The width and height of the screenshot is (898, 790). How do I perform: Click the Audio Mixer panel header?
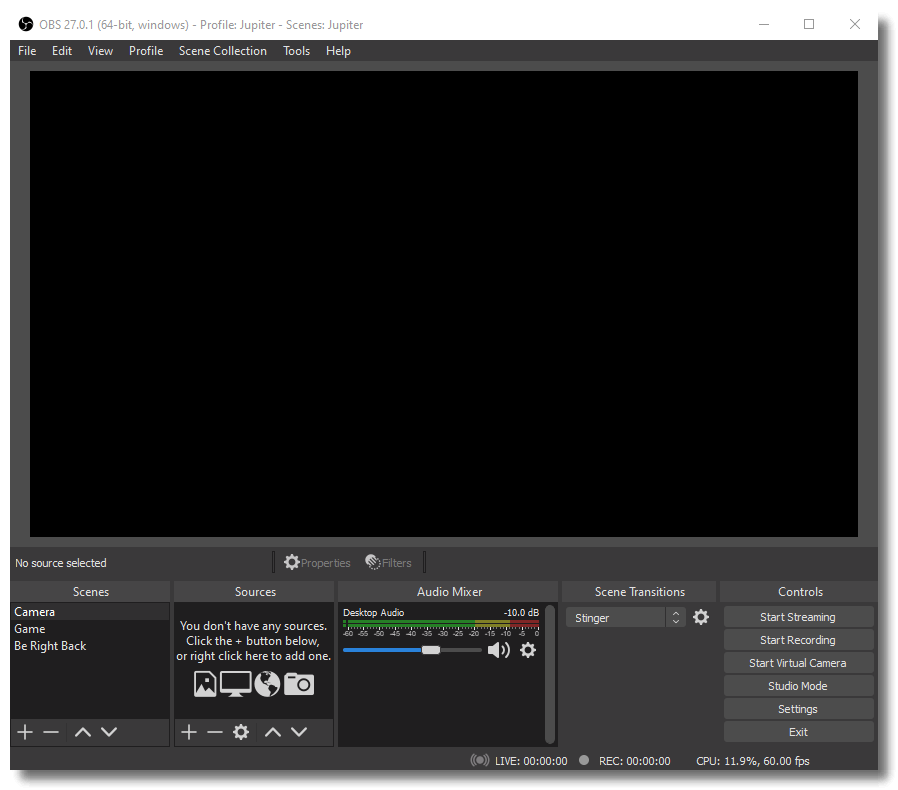click(449, 592)
